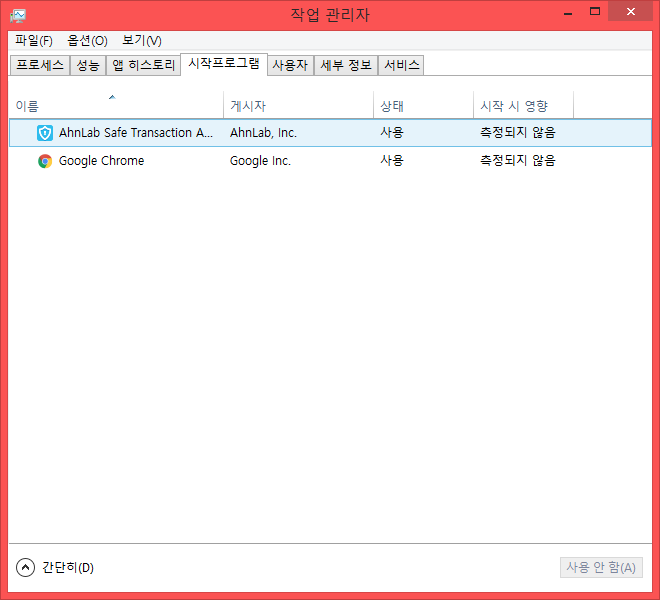This screenshot has height=600, width=660.
Task: Sort by the 시작 시 영향 column header
Action: coord(523,105)
